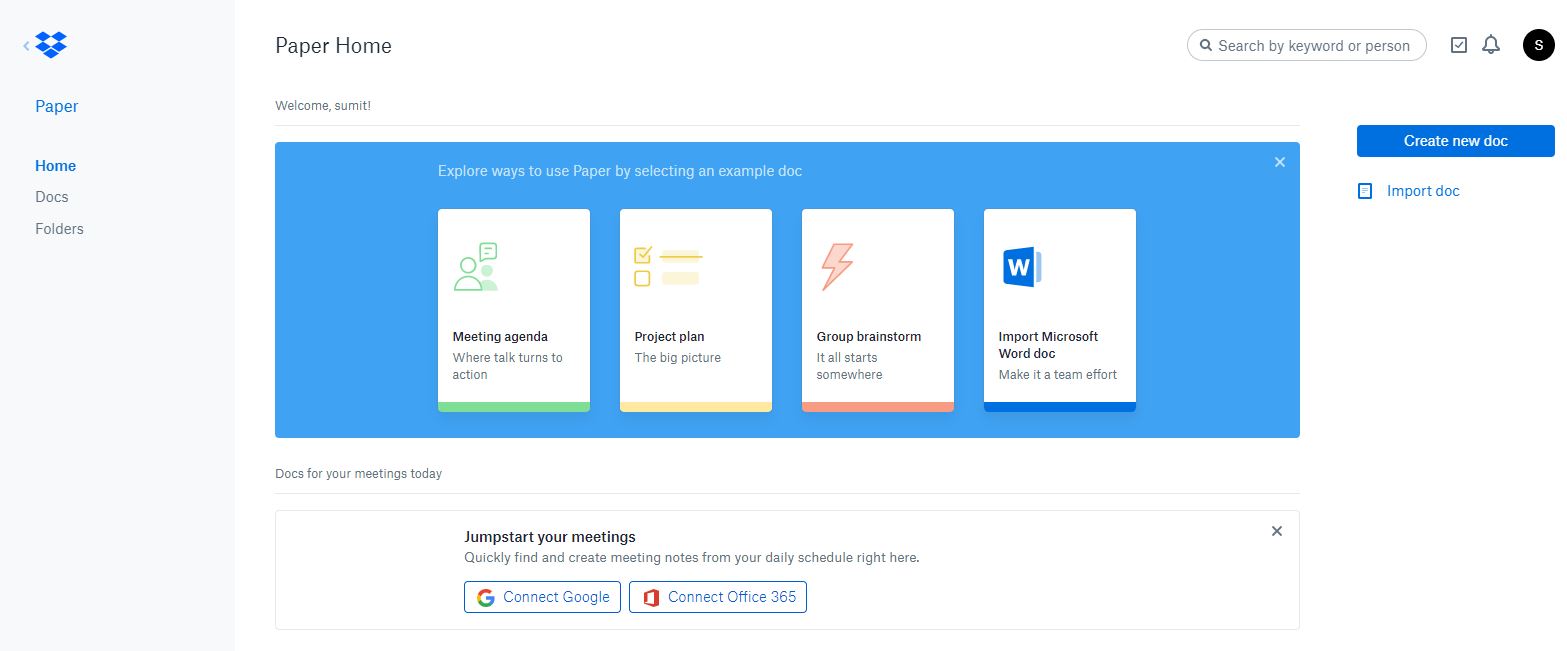Close the blue example docs banner
Viewport: 1567px width, 651px height.
[x=1280, y=162]
